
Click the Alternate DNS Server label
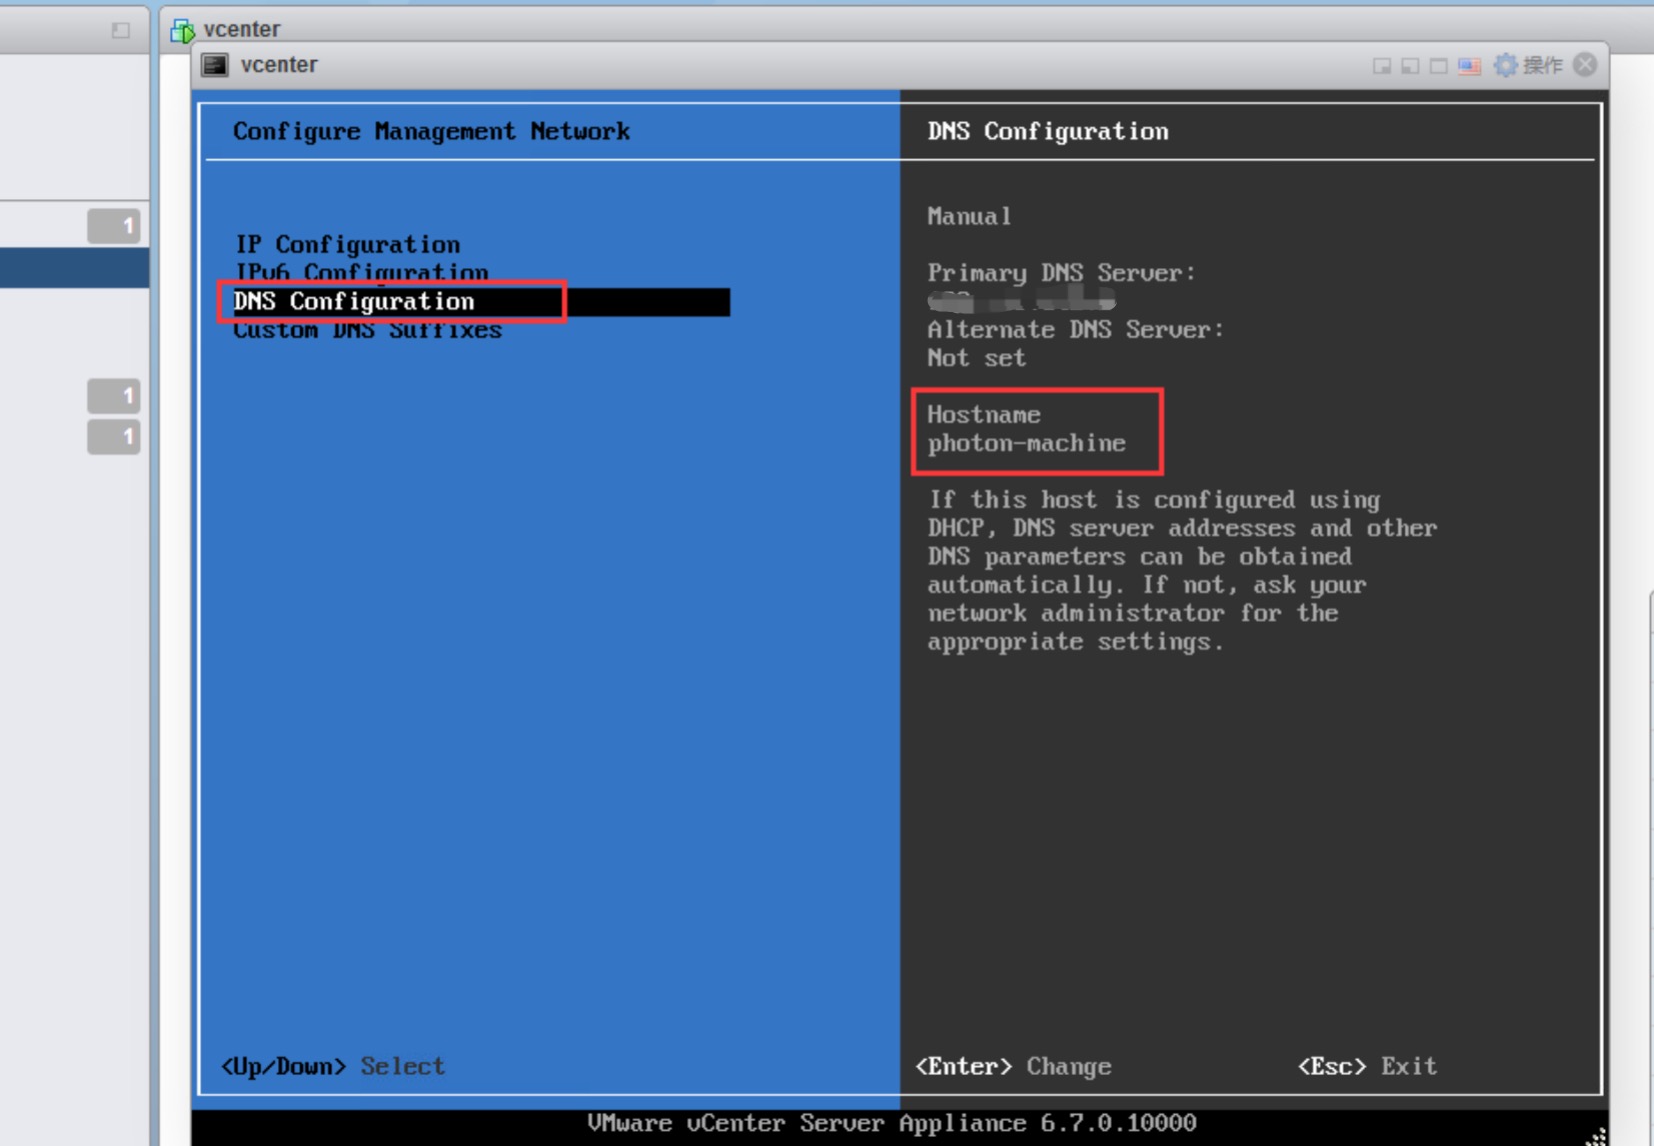click(x=1075, y=329)
